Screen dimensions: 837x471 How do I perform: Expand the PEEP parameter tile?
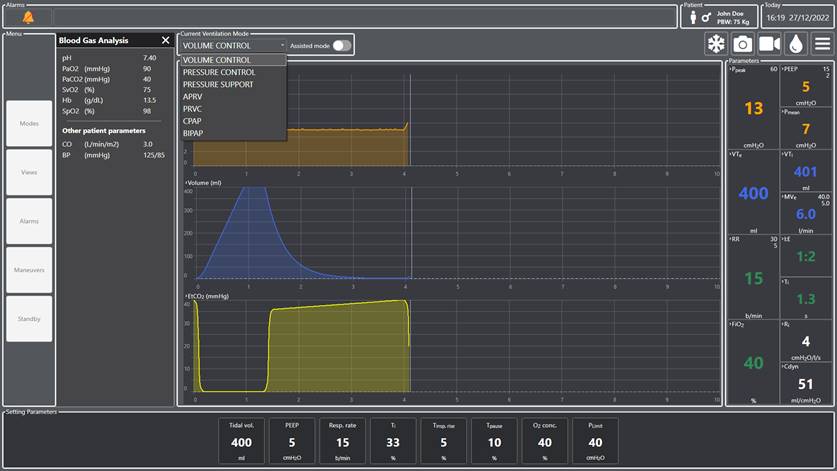click(806, 85)
